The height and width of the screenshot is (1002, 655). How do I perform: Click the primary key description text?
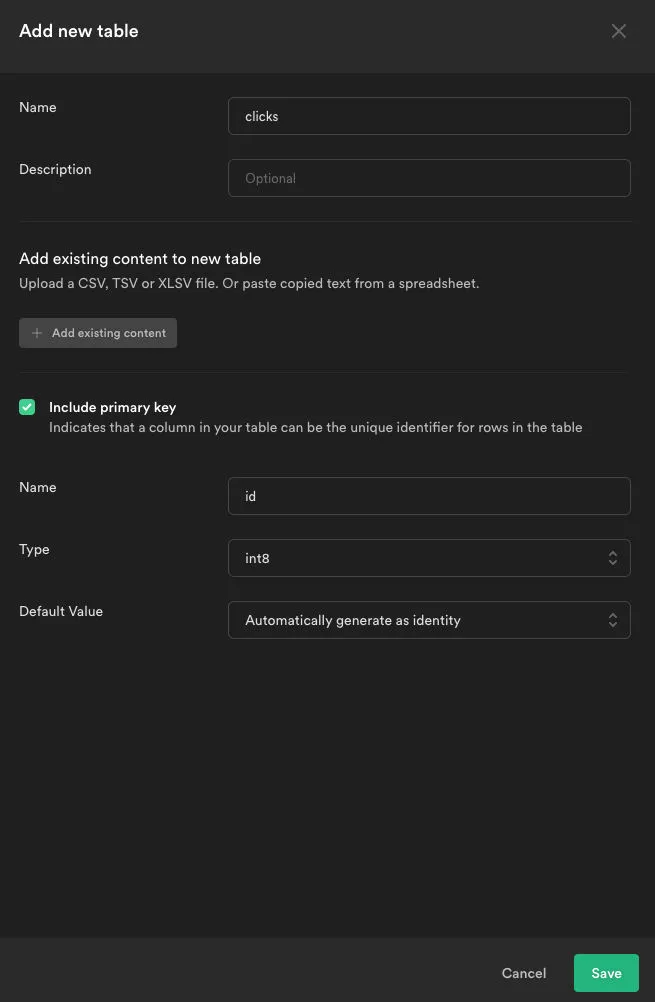coord(315,428)
